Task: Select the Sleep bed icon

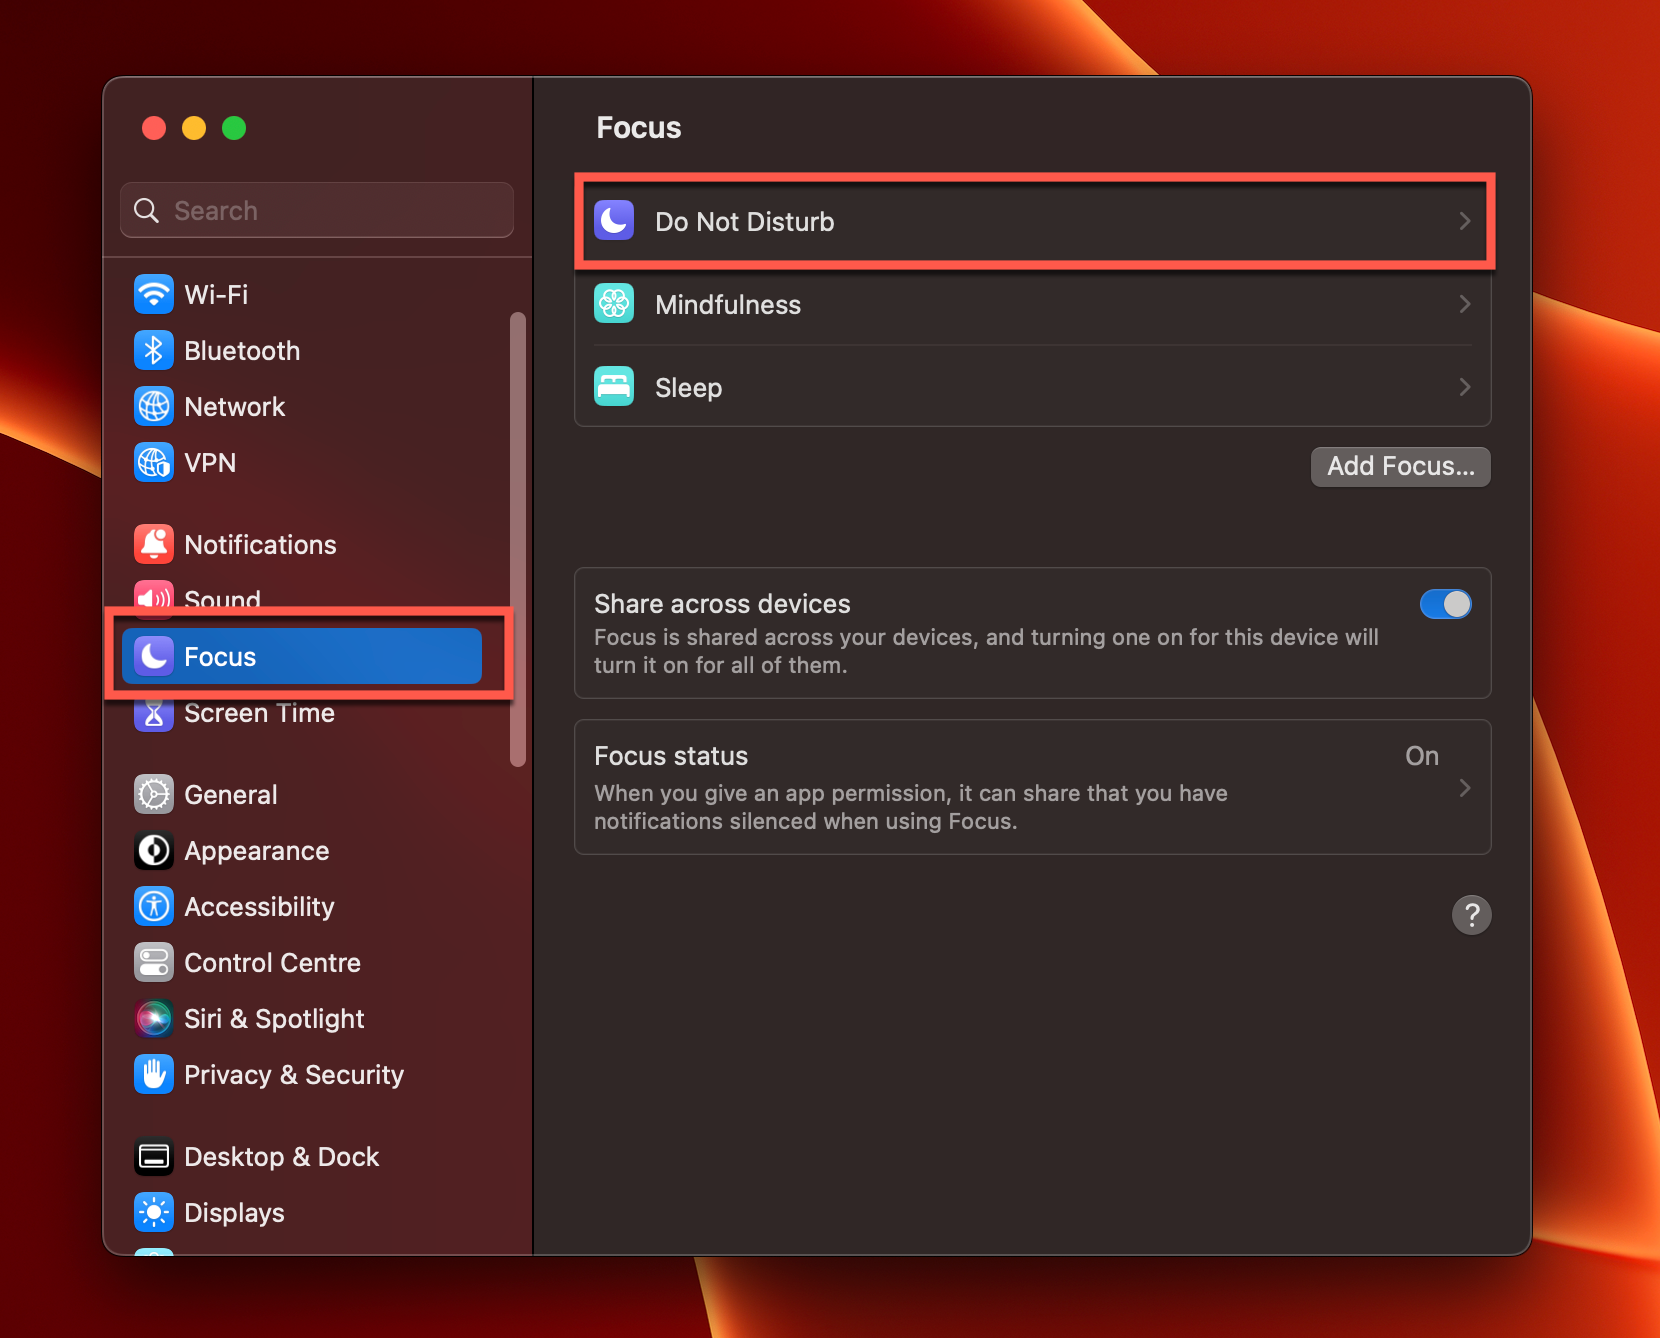Action: [x=613, y=386]
